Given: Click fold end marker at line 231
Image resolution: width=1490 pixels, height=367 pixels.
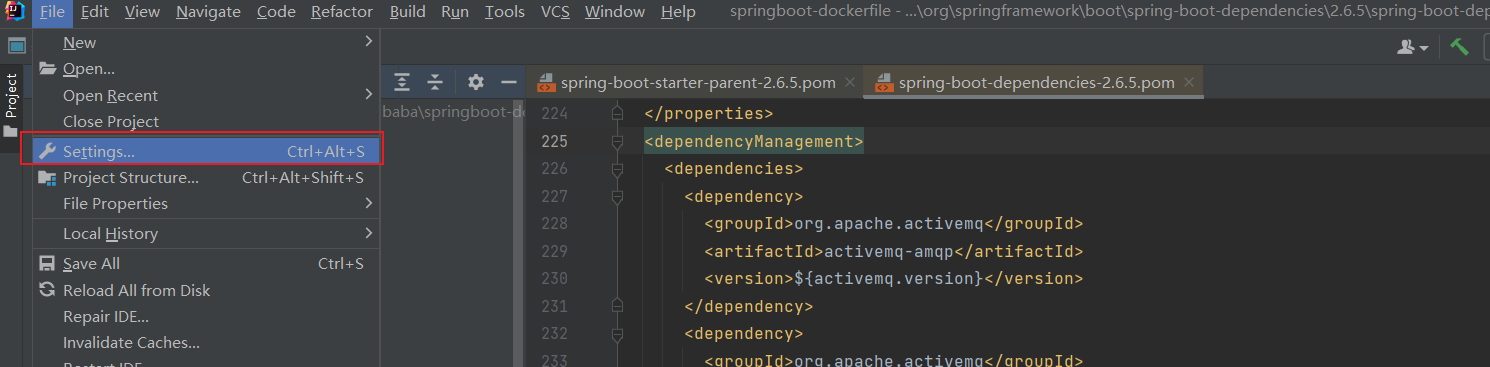Looking at the screenshot, I should 617,305.
